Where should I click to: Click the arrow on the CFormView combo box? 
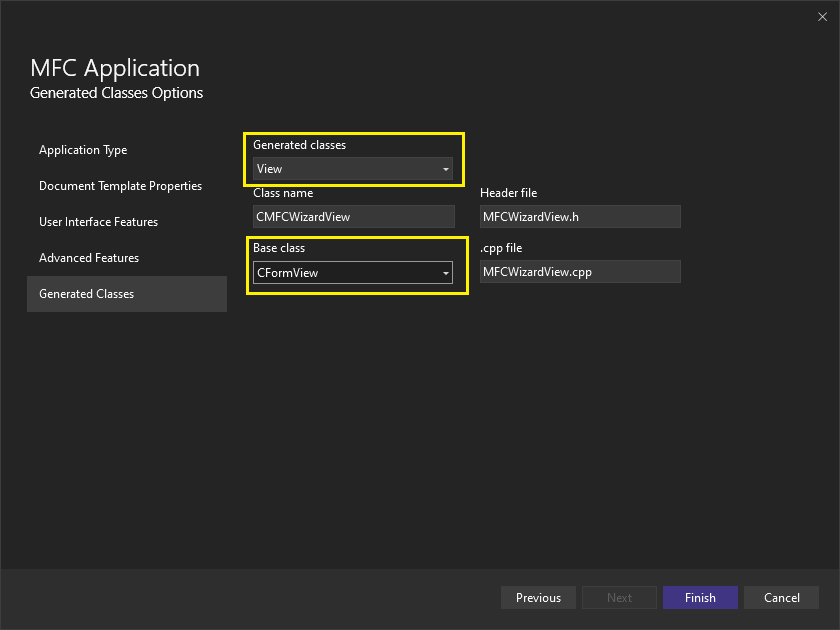tap(446, 272)
